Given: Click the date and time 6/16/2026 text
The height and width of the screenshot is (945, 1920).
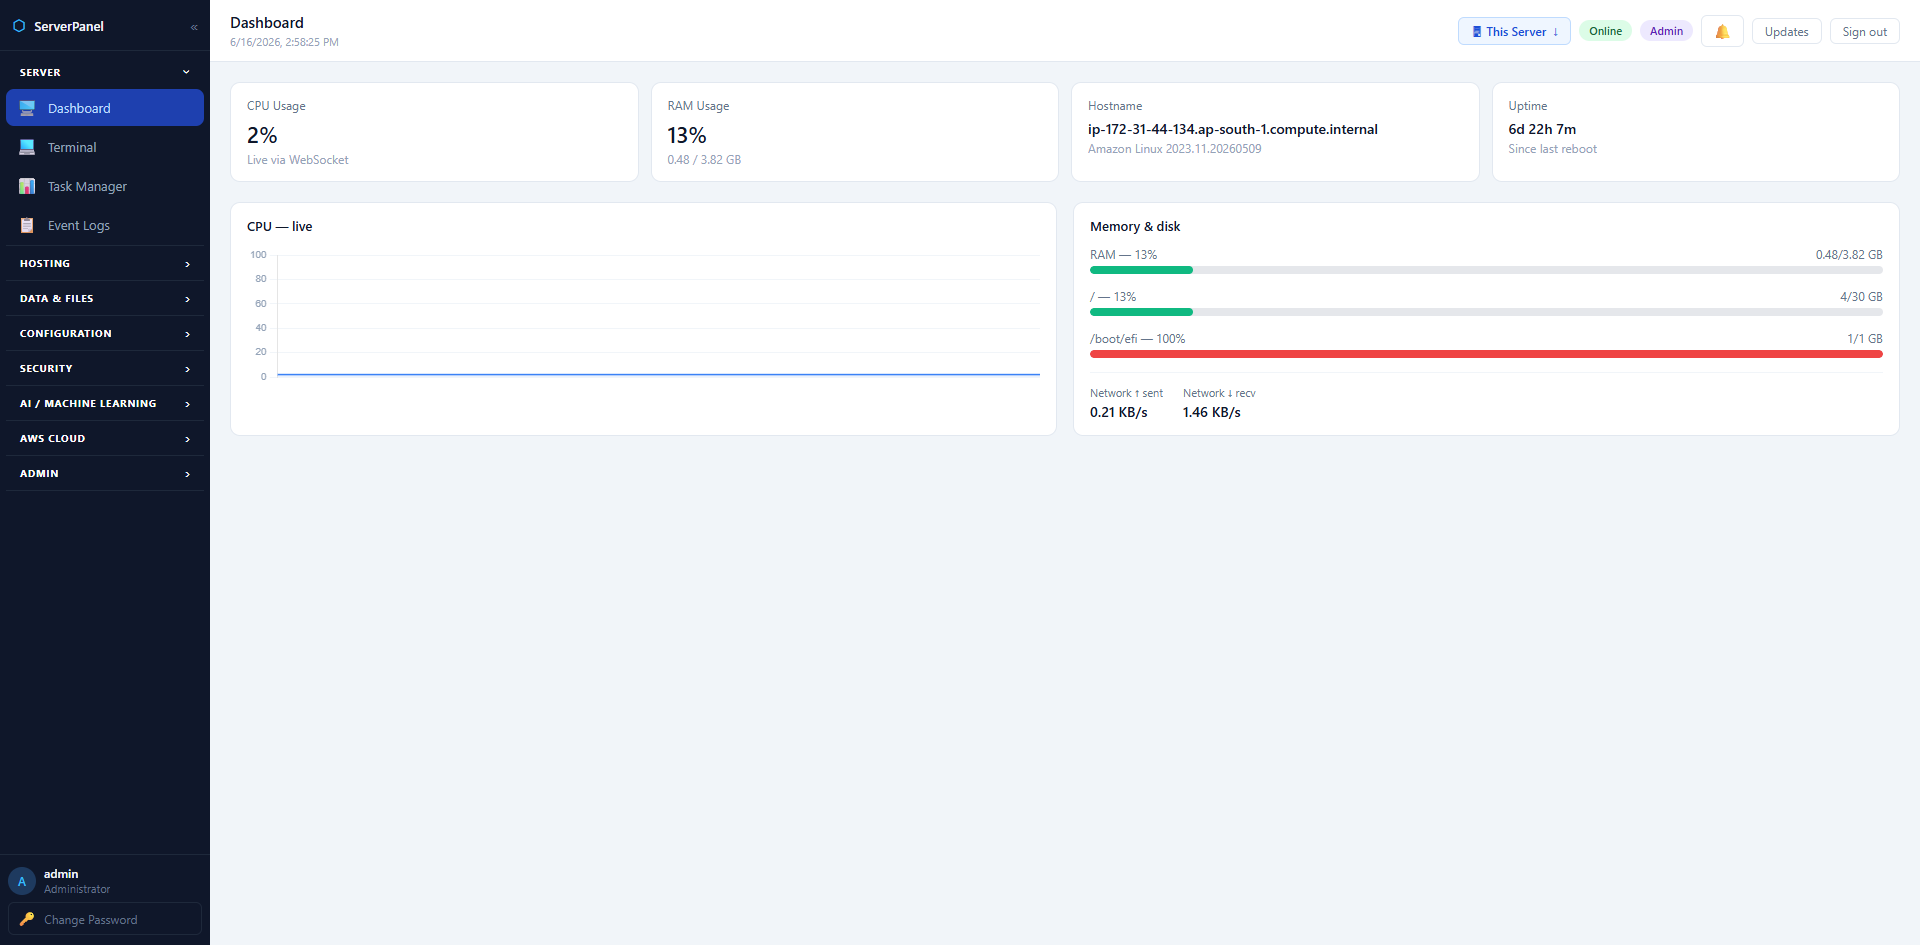Looking at the screenshot, I should 284,42.
